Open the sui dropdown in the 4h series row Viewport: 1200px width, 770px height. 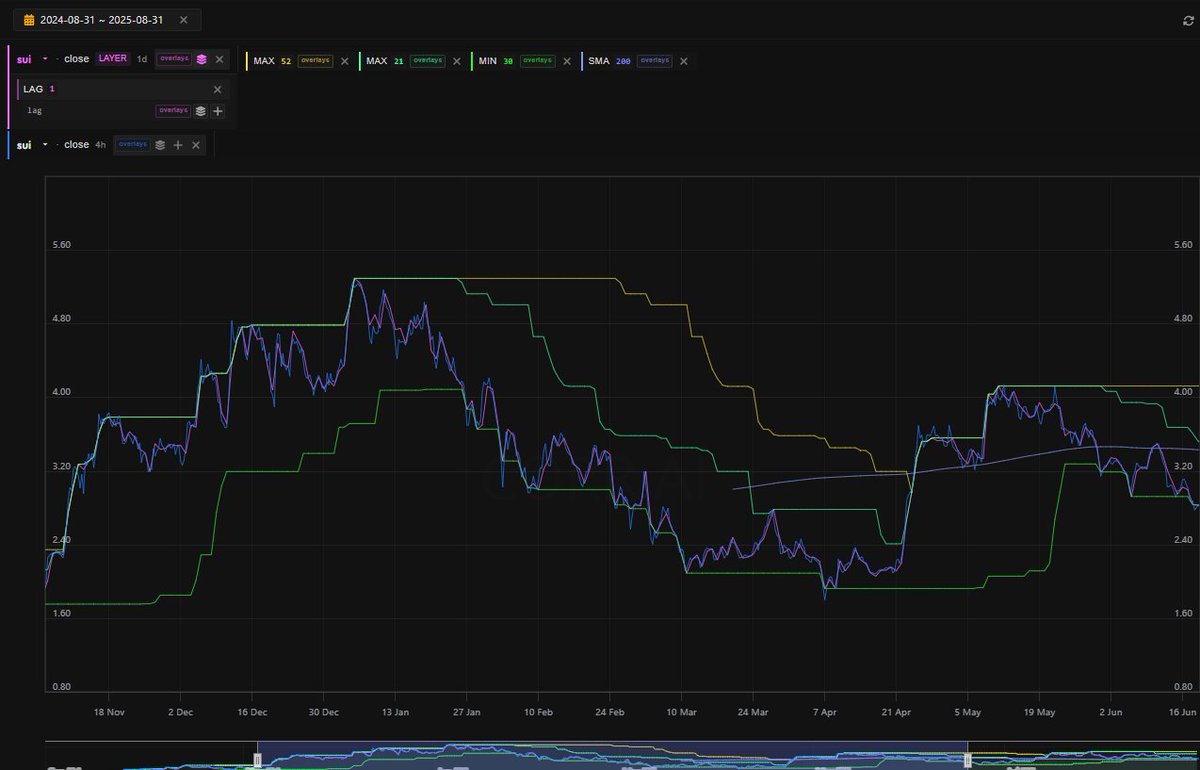pyautogui.click(x=45, y=145)
